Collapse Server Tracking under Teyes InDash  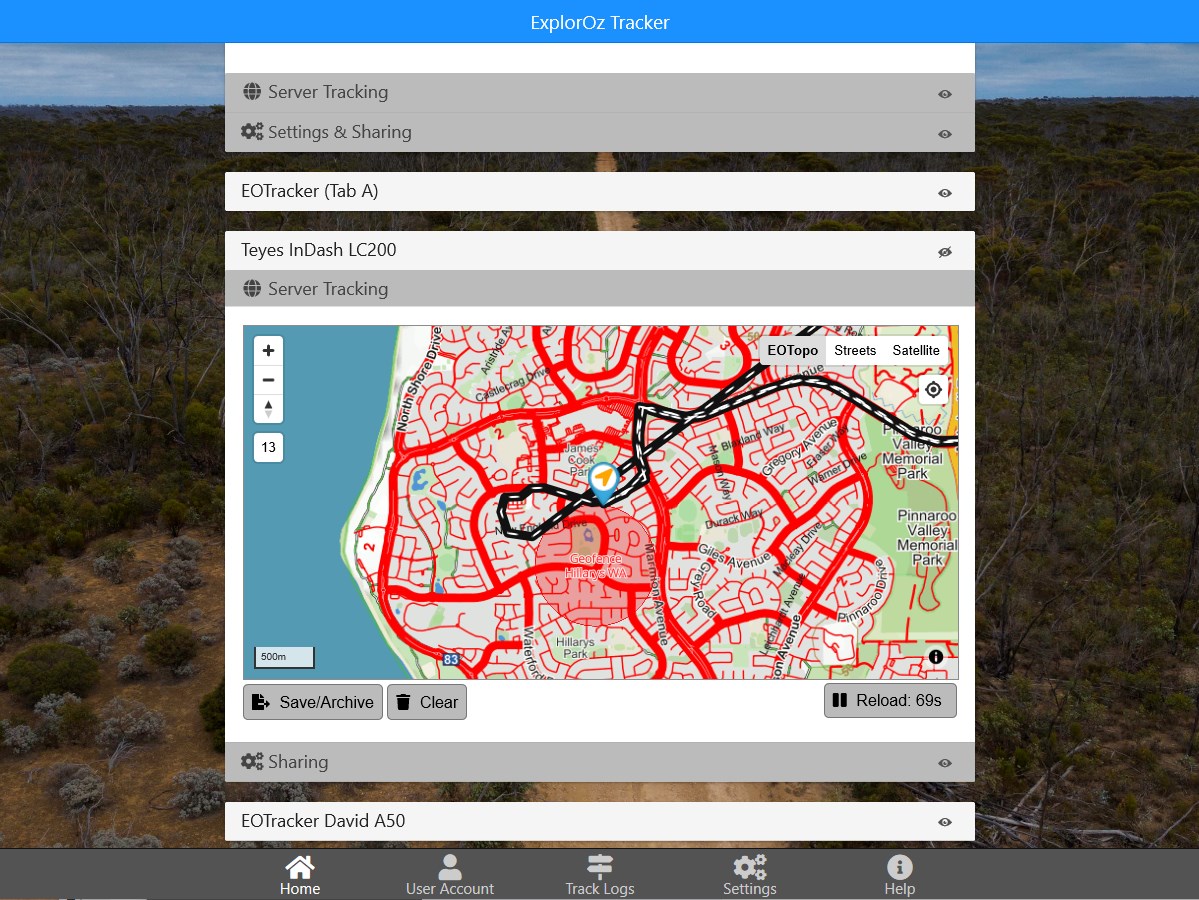coord(600,289)
